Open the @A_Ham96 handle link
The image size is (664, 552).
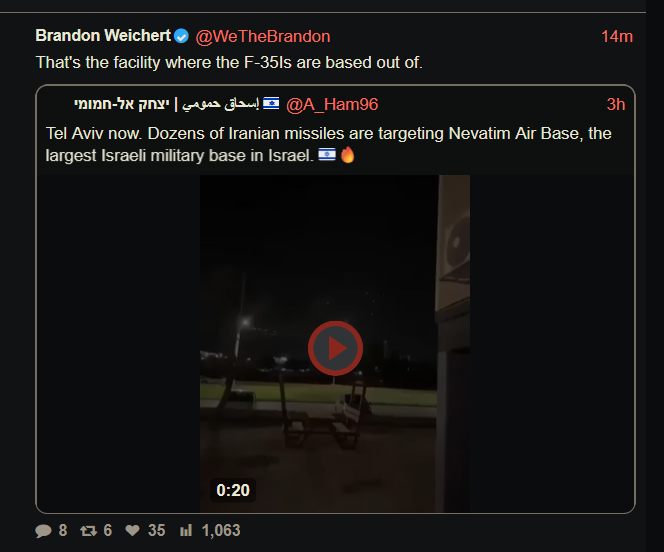[x=332, y=104]
